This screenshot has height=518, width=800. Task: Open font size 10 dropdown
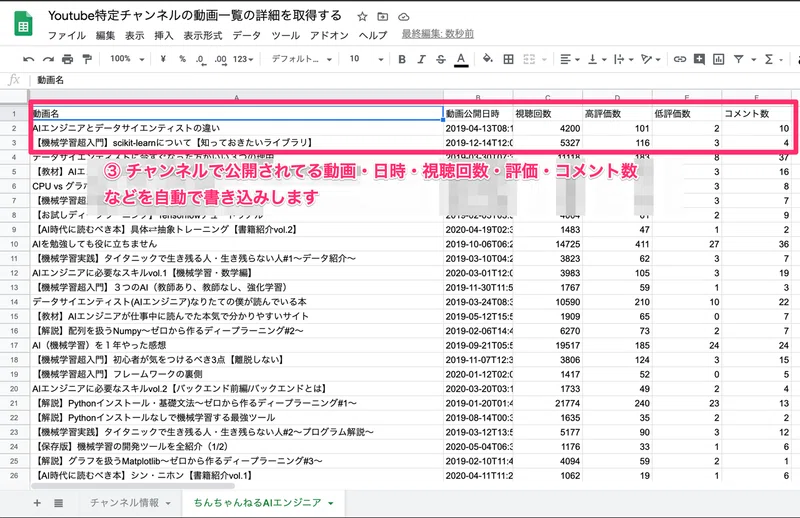(x=366, y=59)
